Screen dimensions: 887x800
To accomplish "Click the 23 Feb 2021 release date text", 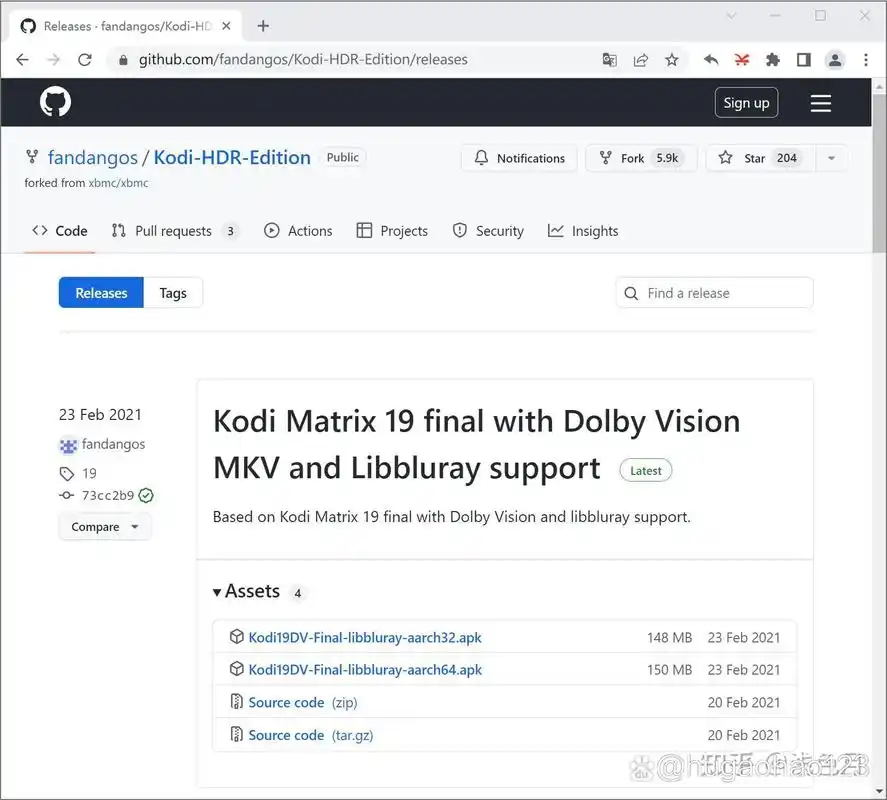I will click(100, 415).
